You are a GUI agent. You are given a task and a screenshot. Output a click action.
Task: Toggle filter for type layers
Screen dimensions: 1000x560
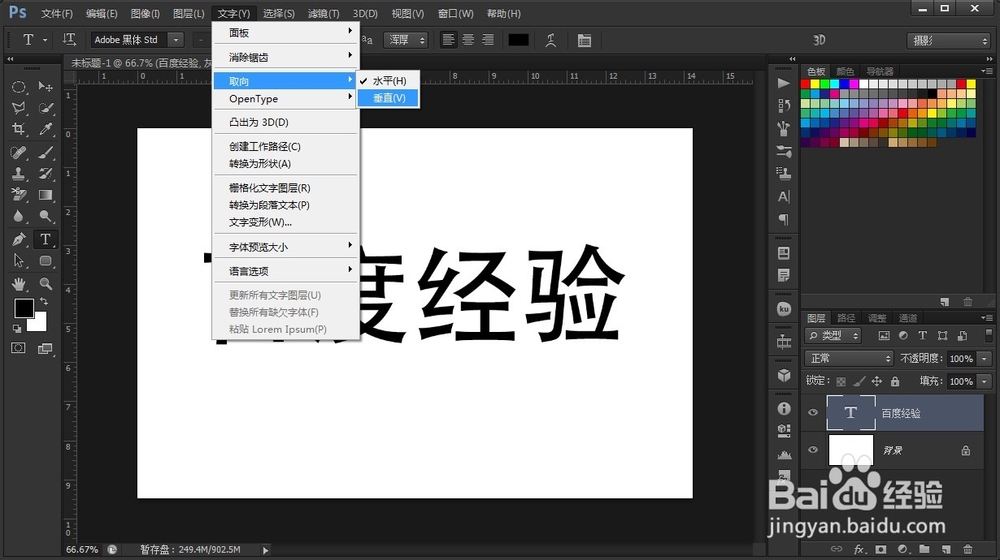click(x=922, y=335)
